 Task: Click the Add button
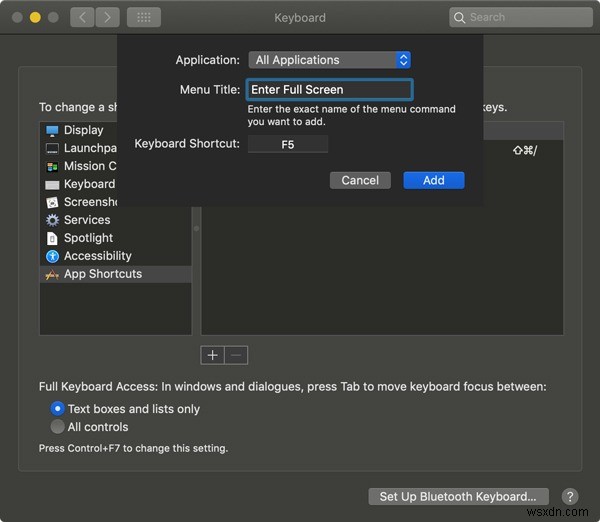434,180
